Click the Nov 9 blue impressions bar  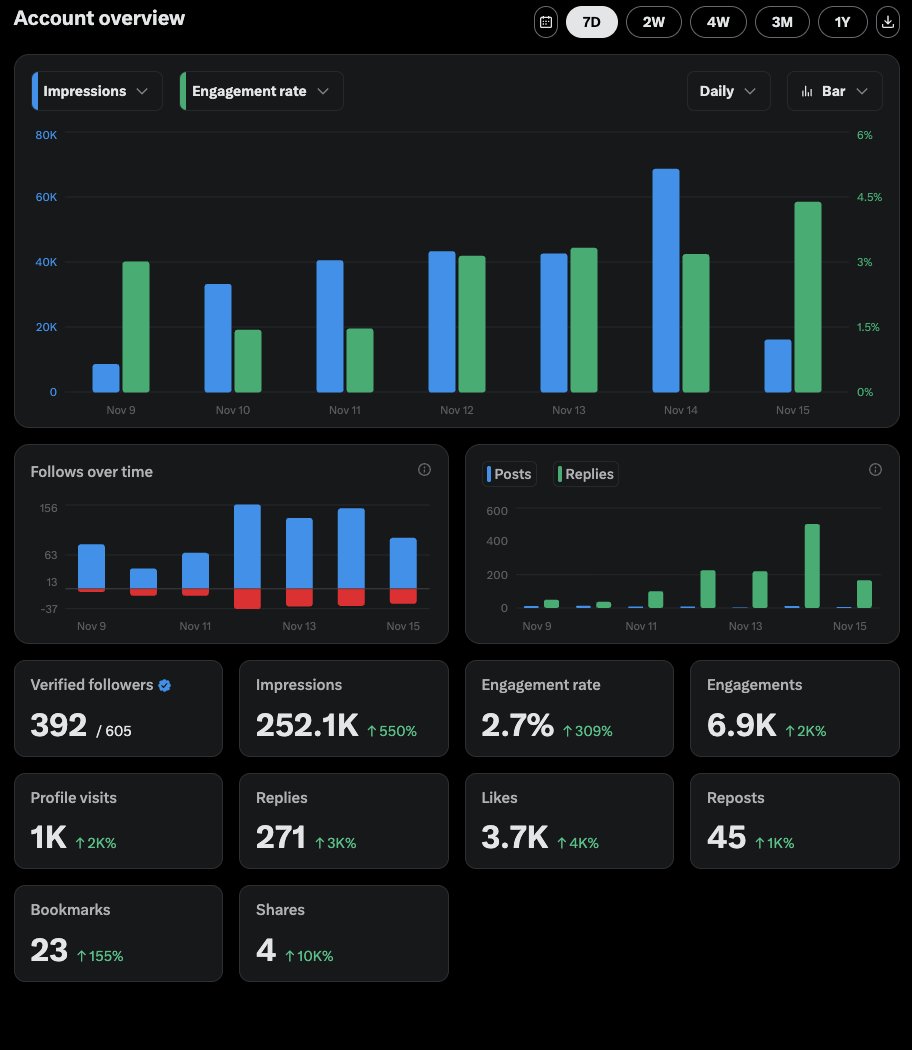click(x=106, y=378)
